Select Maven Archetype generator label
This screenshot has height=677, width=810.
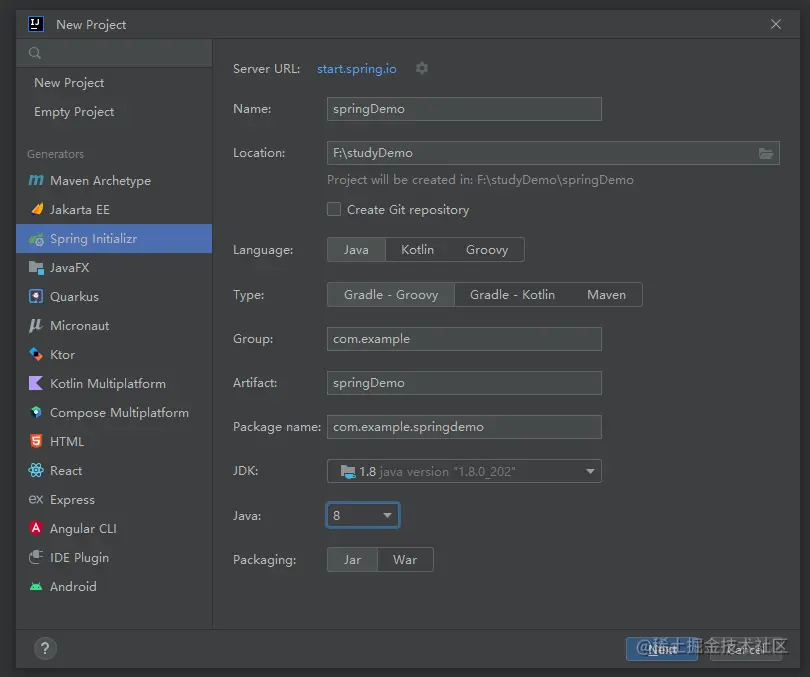[100, 181]
